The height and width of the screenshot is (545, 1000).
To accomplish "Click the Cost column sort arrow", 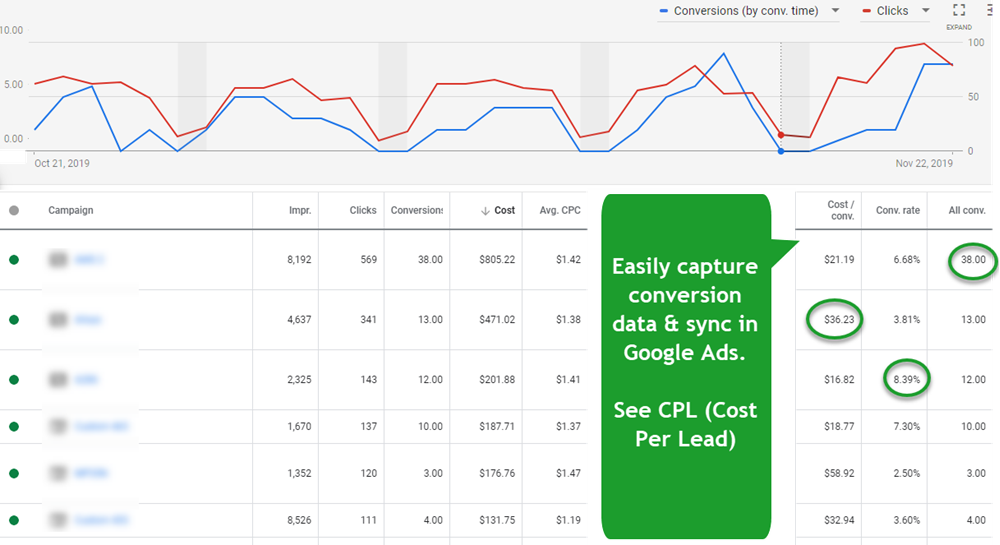I will click(485, 210).
